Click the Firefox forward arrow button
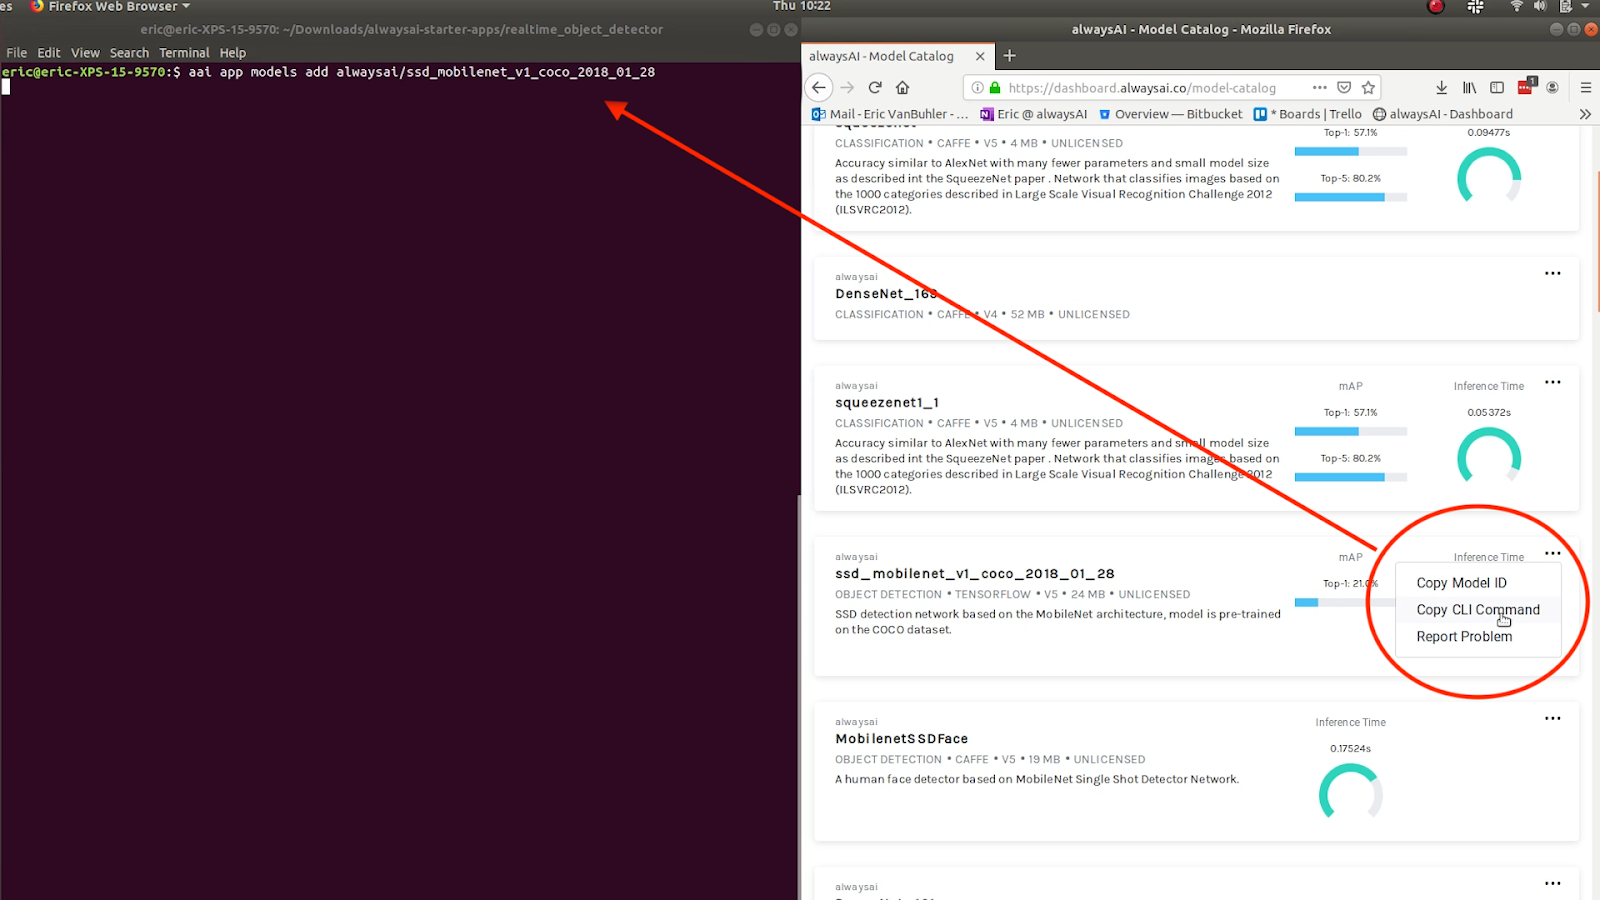Viewport: 1600px width, 900px height. click(847, 87)
